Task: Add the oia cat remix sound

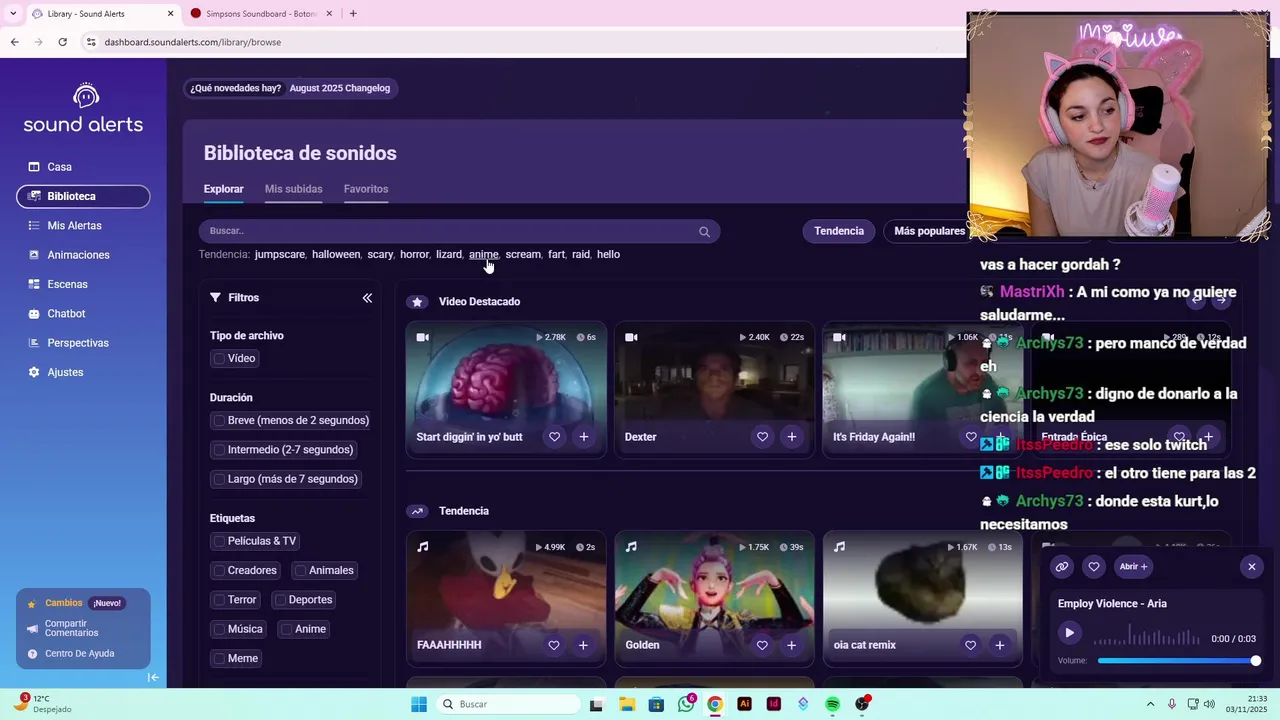Action: coord(999,645)
